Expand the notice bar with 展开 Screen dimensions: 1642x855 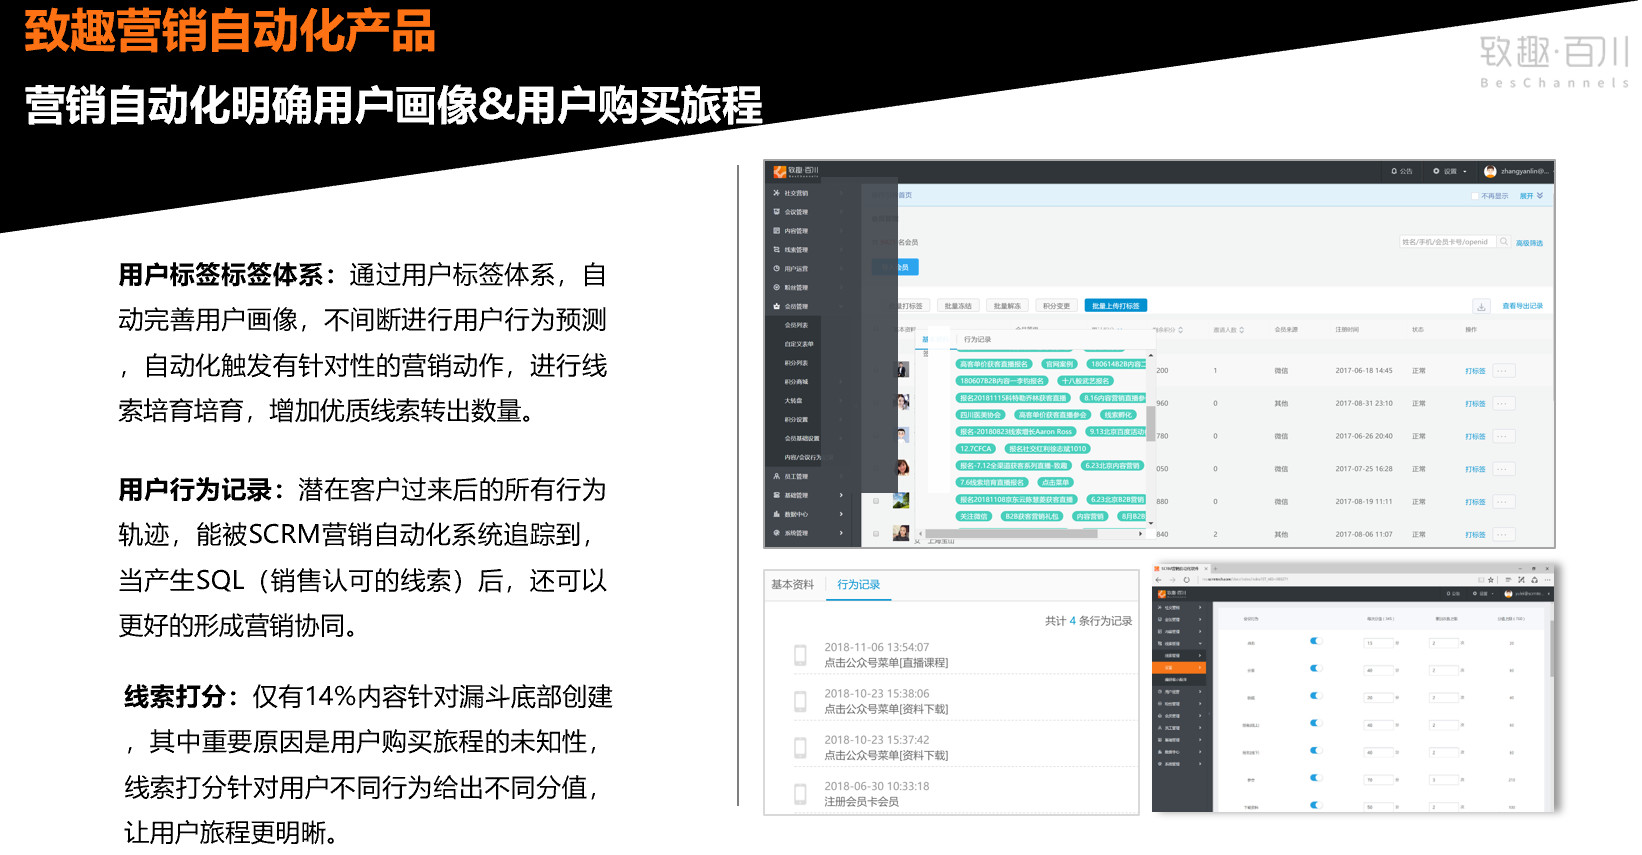pos(1532,196)
